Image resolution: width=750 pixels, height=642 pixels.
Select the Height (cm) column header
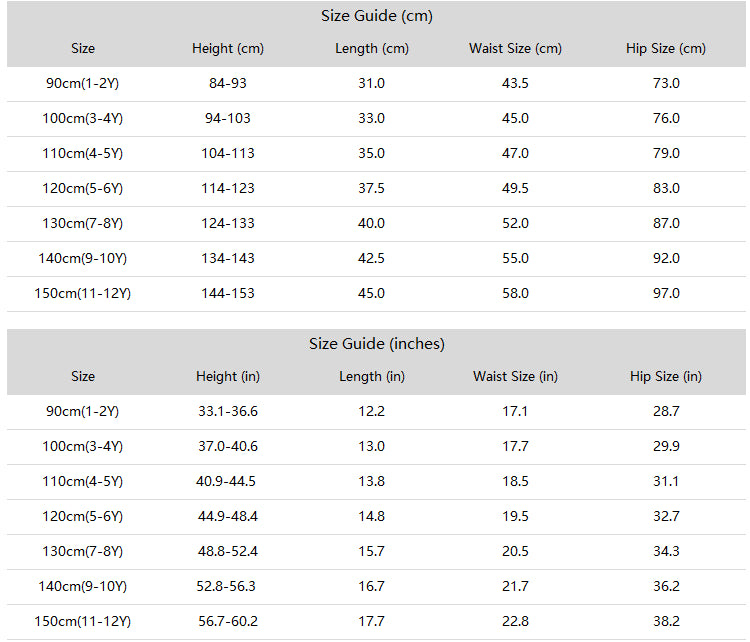(x=228, y=48)
